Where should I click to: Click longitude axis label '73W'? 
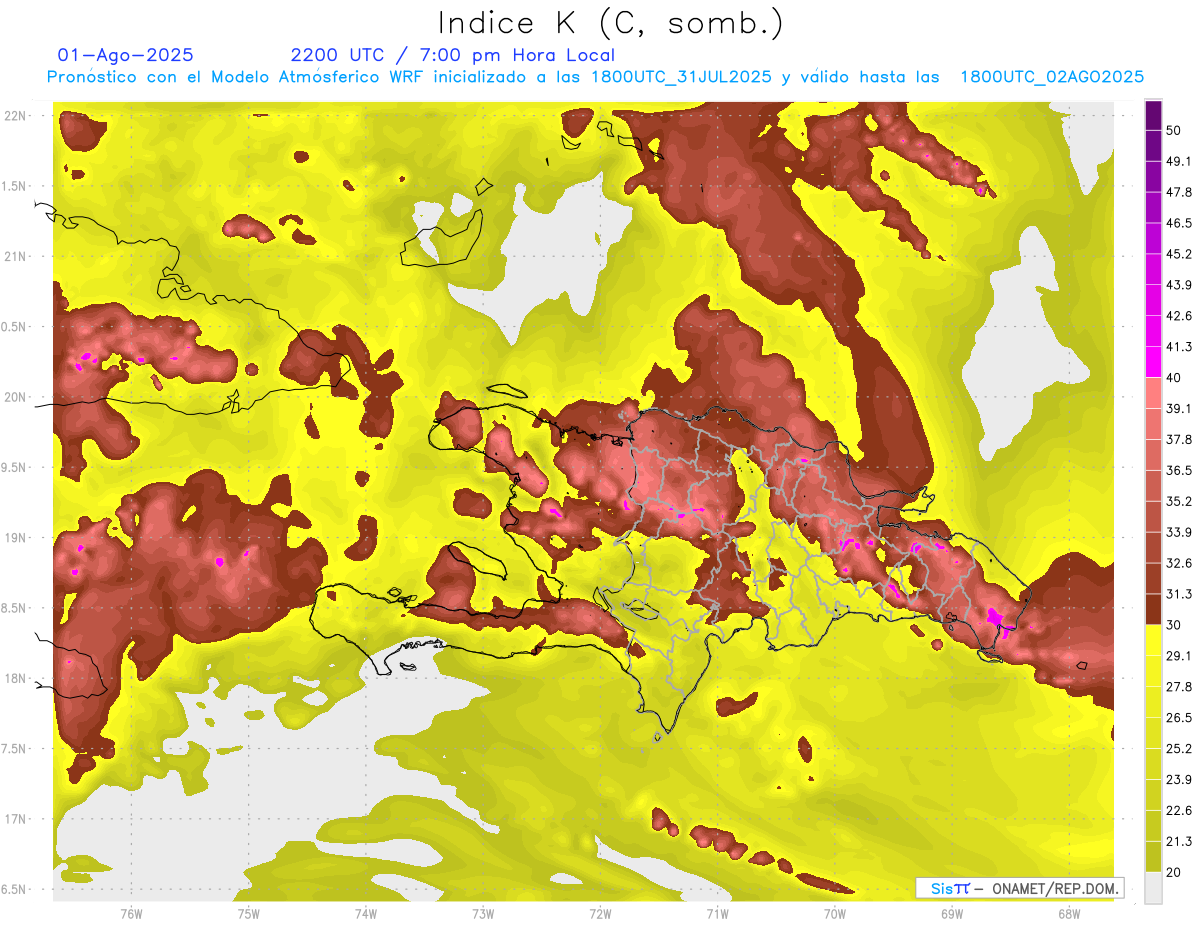click(483, 913)
